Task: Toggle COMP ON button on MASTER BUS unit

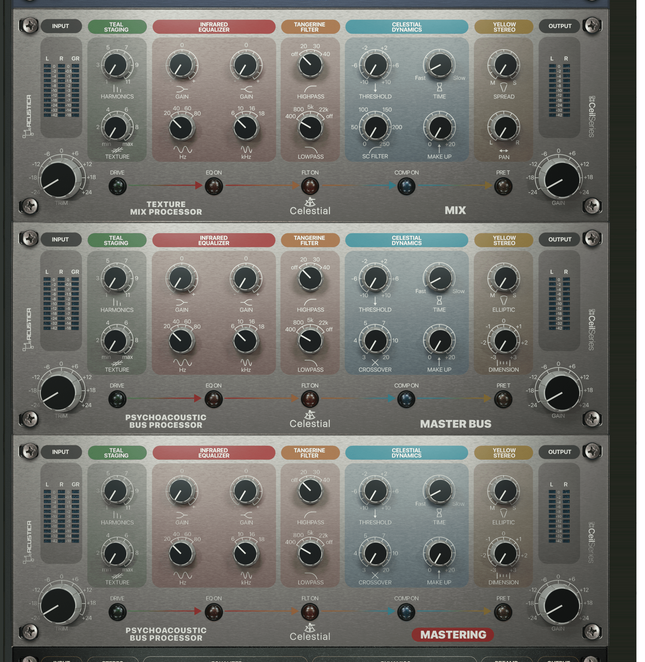Action: click(407, 399)
